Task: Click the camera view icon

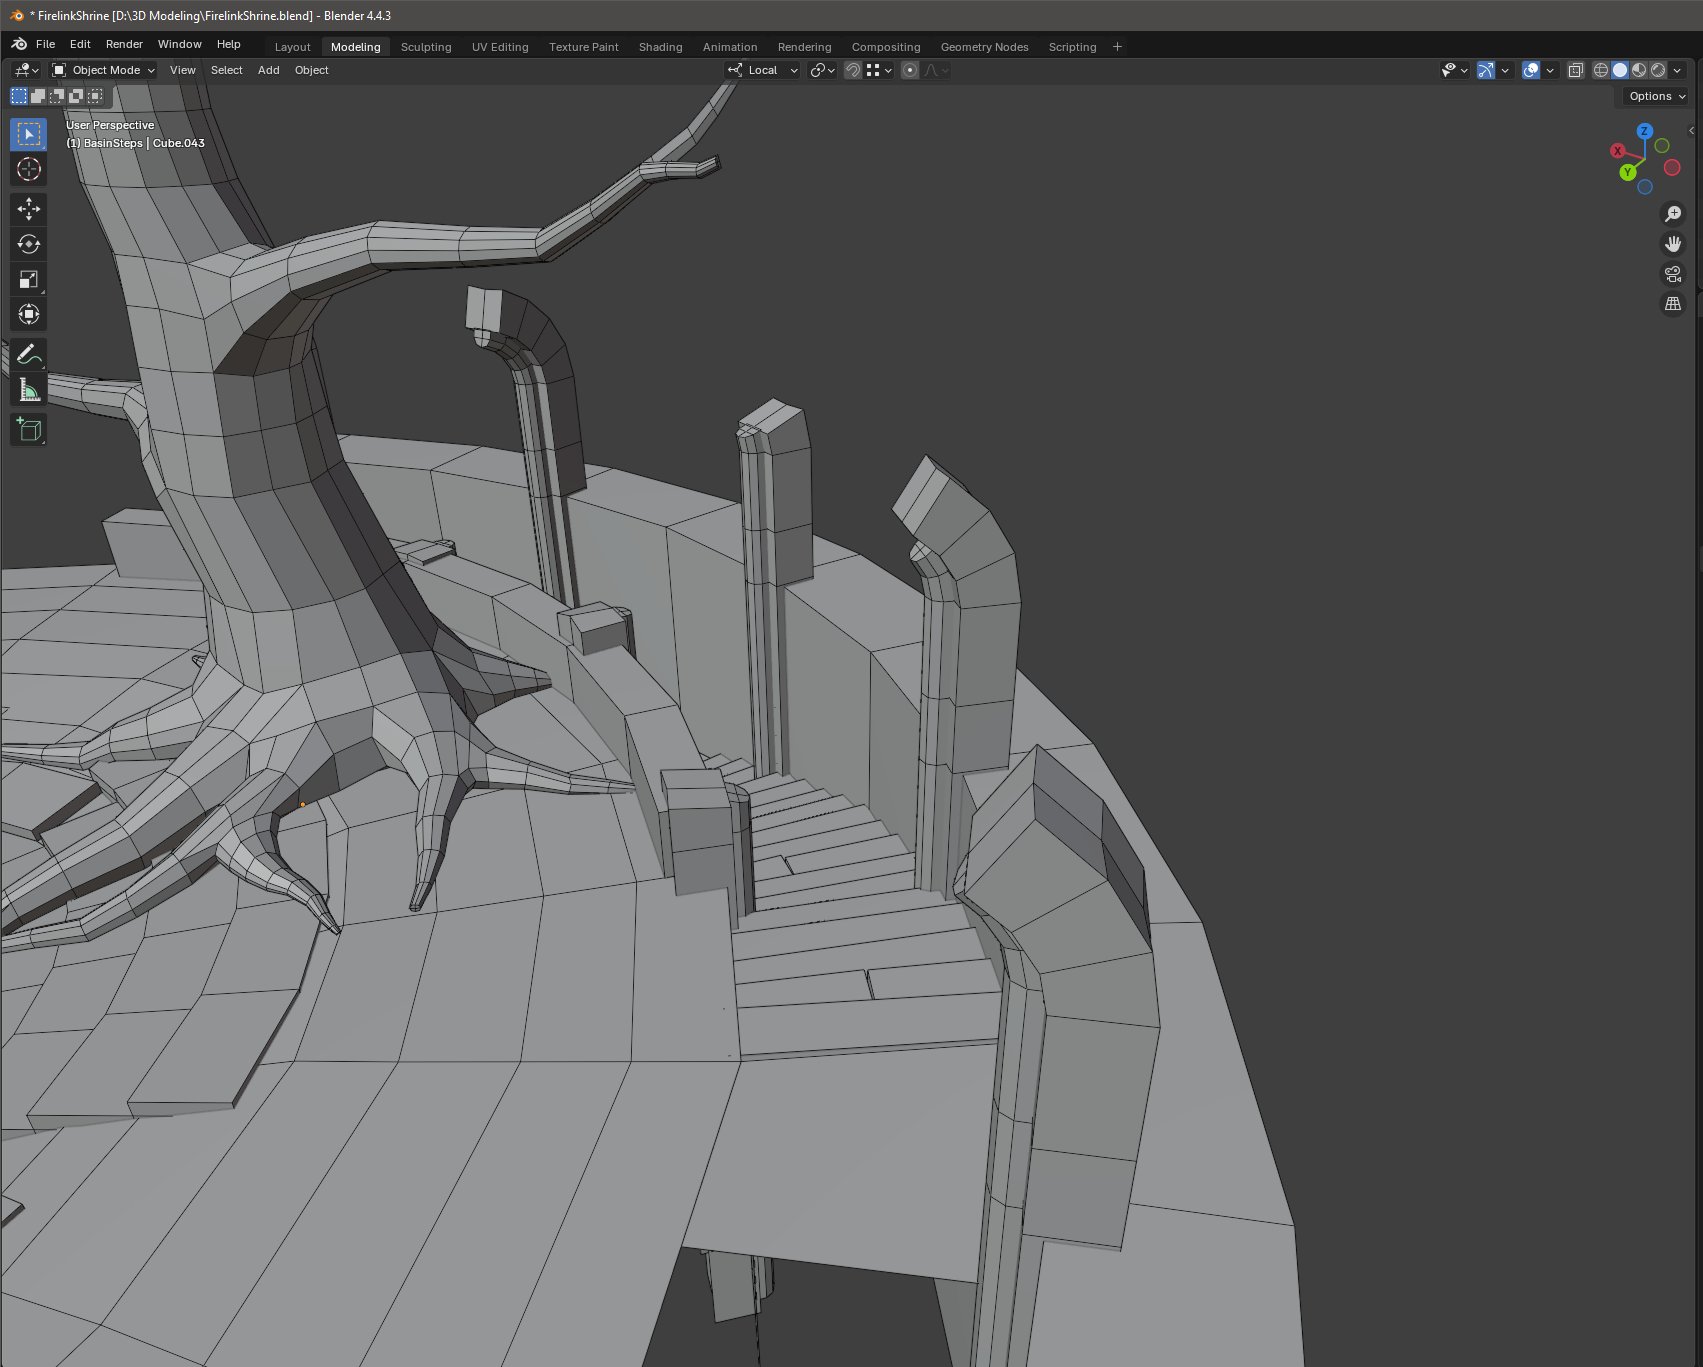Action: click(1672, 274)
